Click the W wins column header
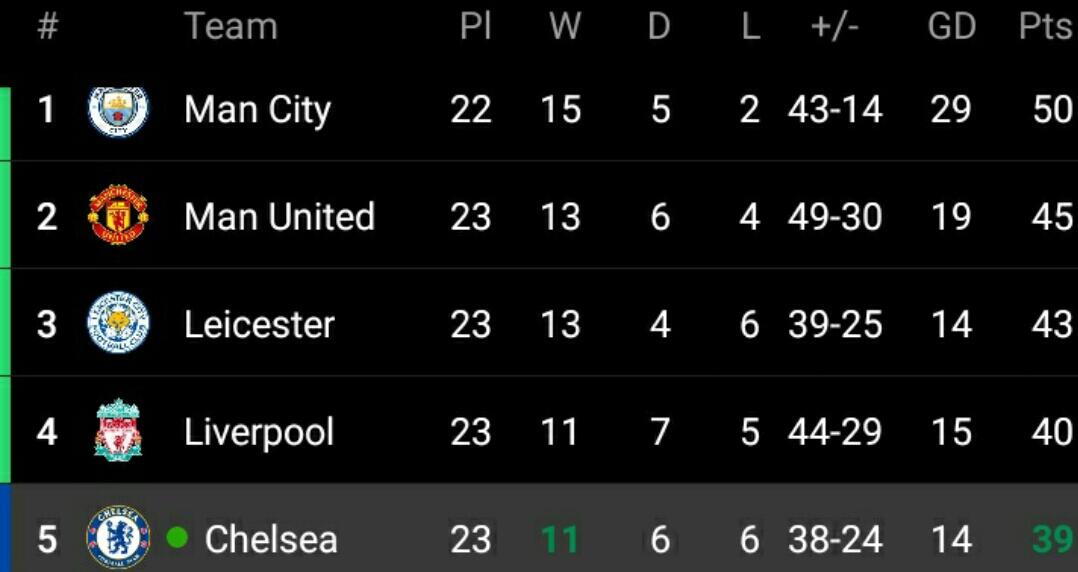Screen dimensions: 1078x572 (565, 27)
